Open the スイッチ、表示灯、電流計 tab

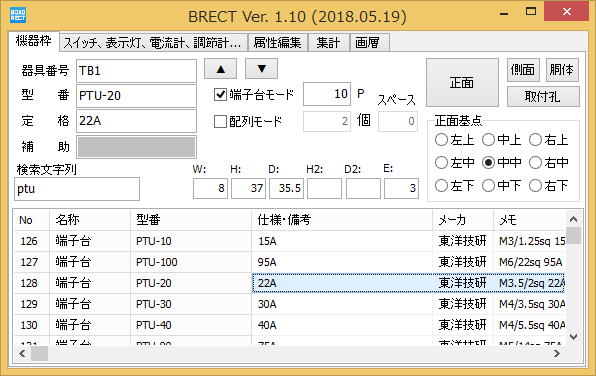coord(153,43)
